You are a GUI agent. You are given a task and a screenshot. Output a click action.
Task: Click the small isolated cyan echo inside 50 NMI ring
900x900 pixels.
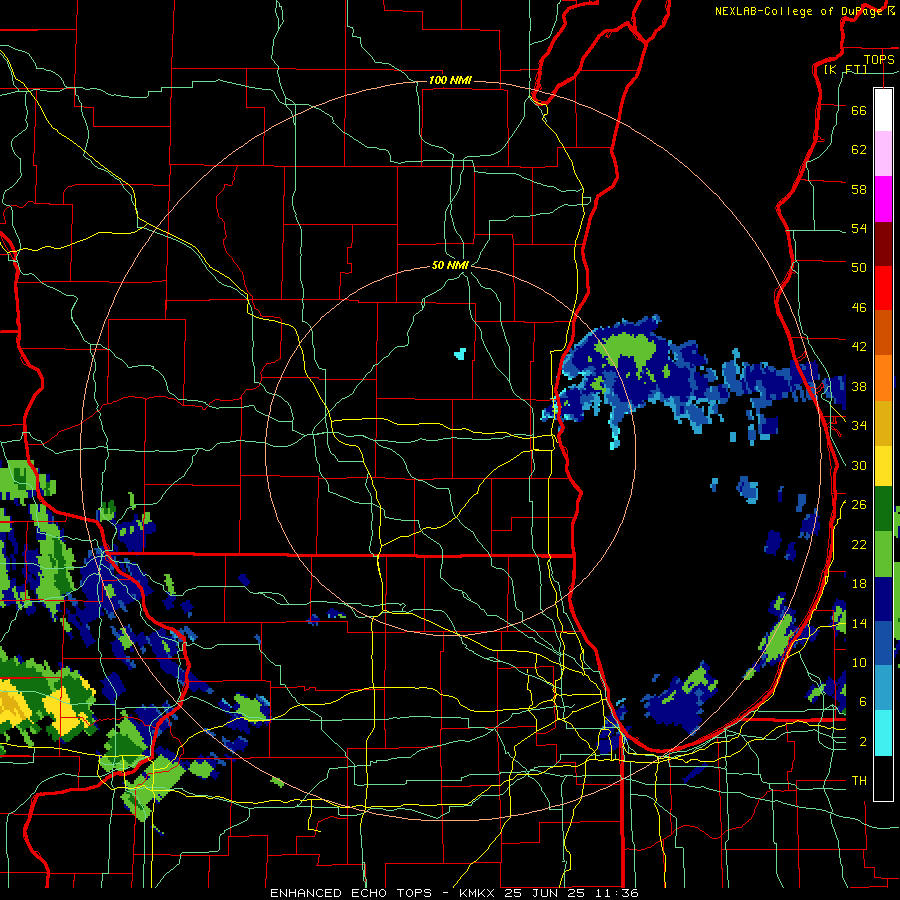click(x=460, y=354)
